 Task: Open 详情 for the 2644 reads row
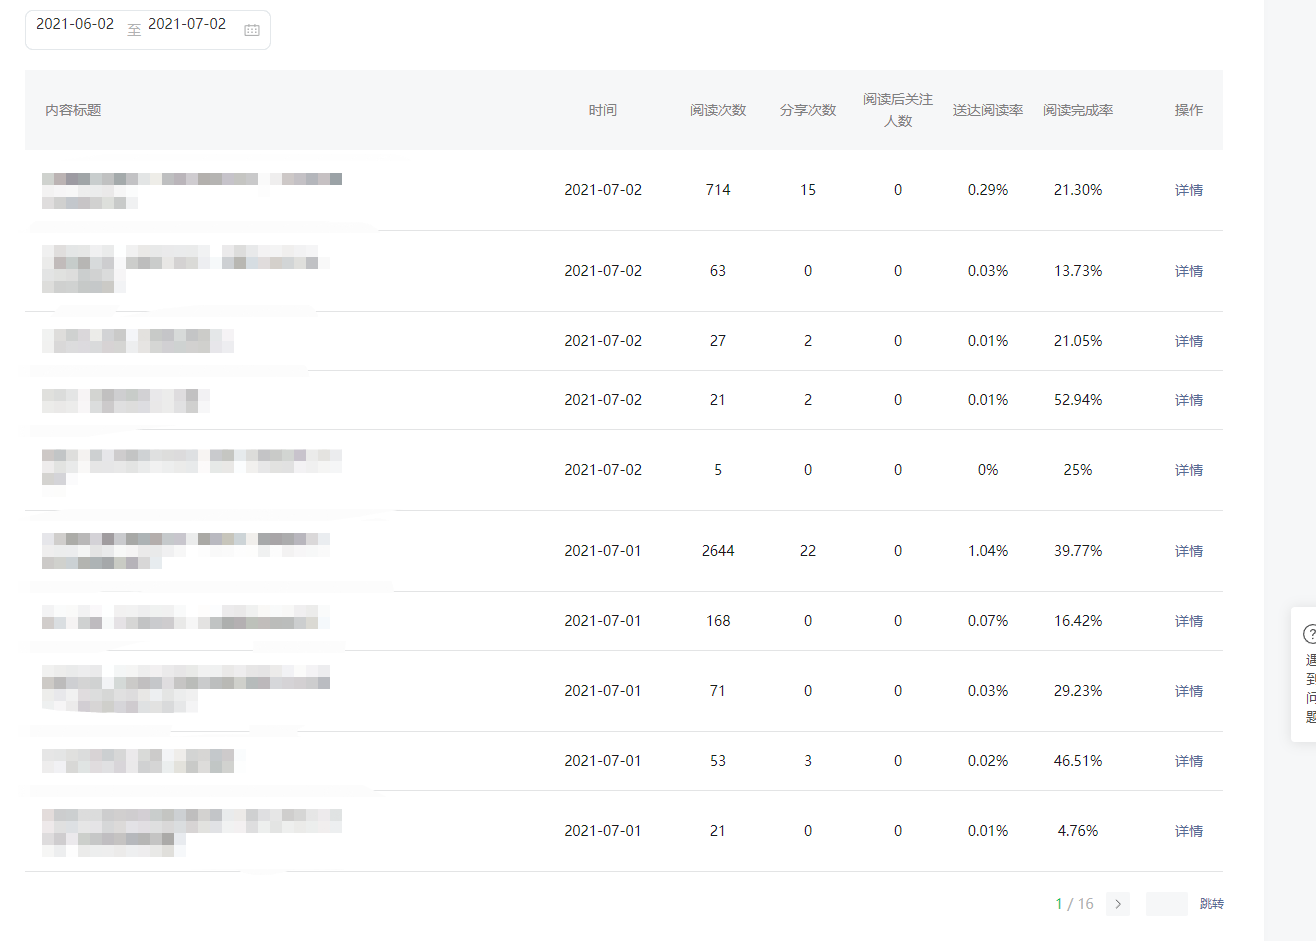(x=1188, y=551)
